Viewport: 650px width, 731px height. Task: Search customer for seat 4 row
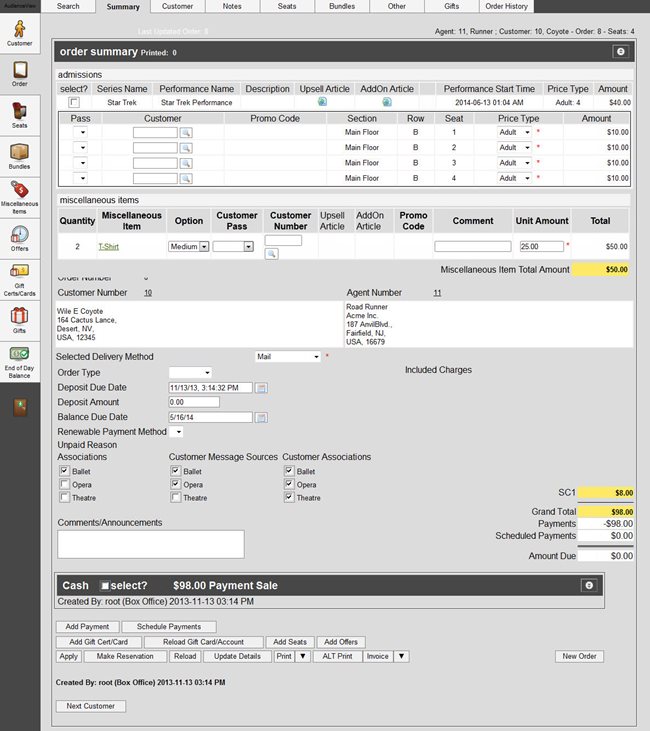(186, 179)
